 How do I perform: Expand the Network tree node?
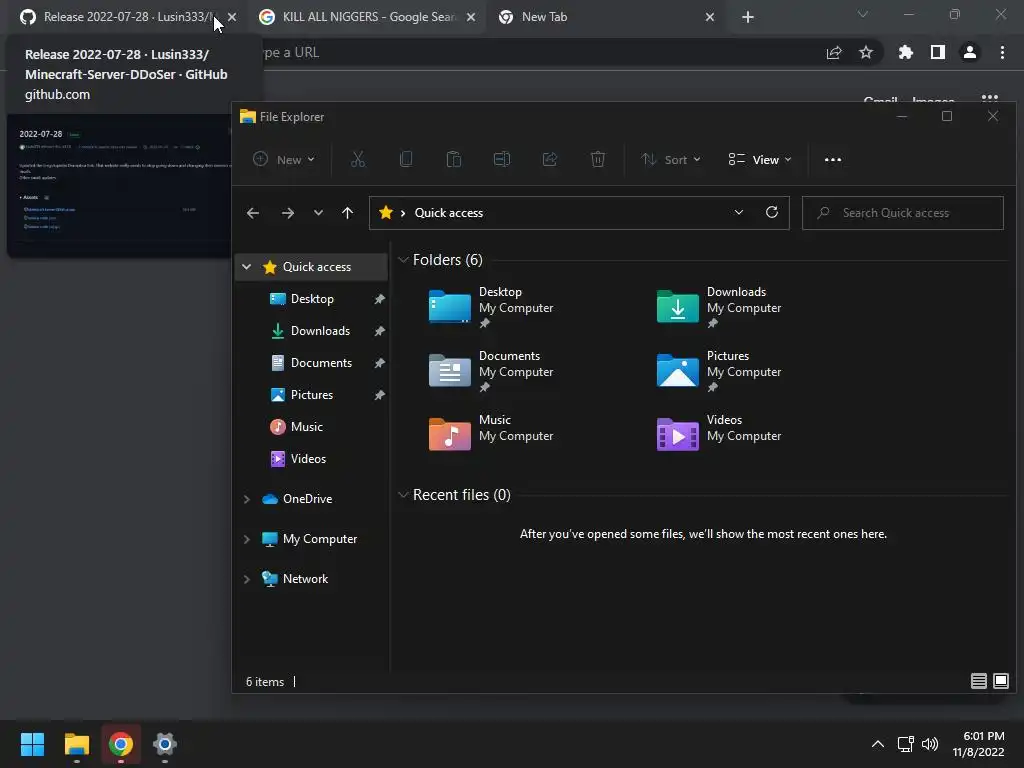(246, 579)
